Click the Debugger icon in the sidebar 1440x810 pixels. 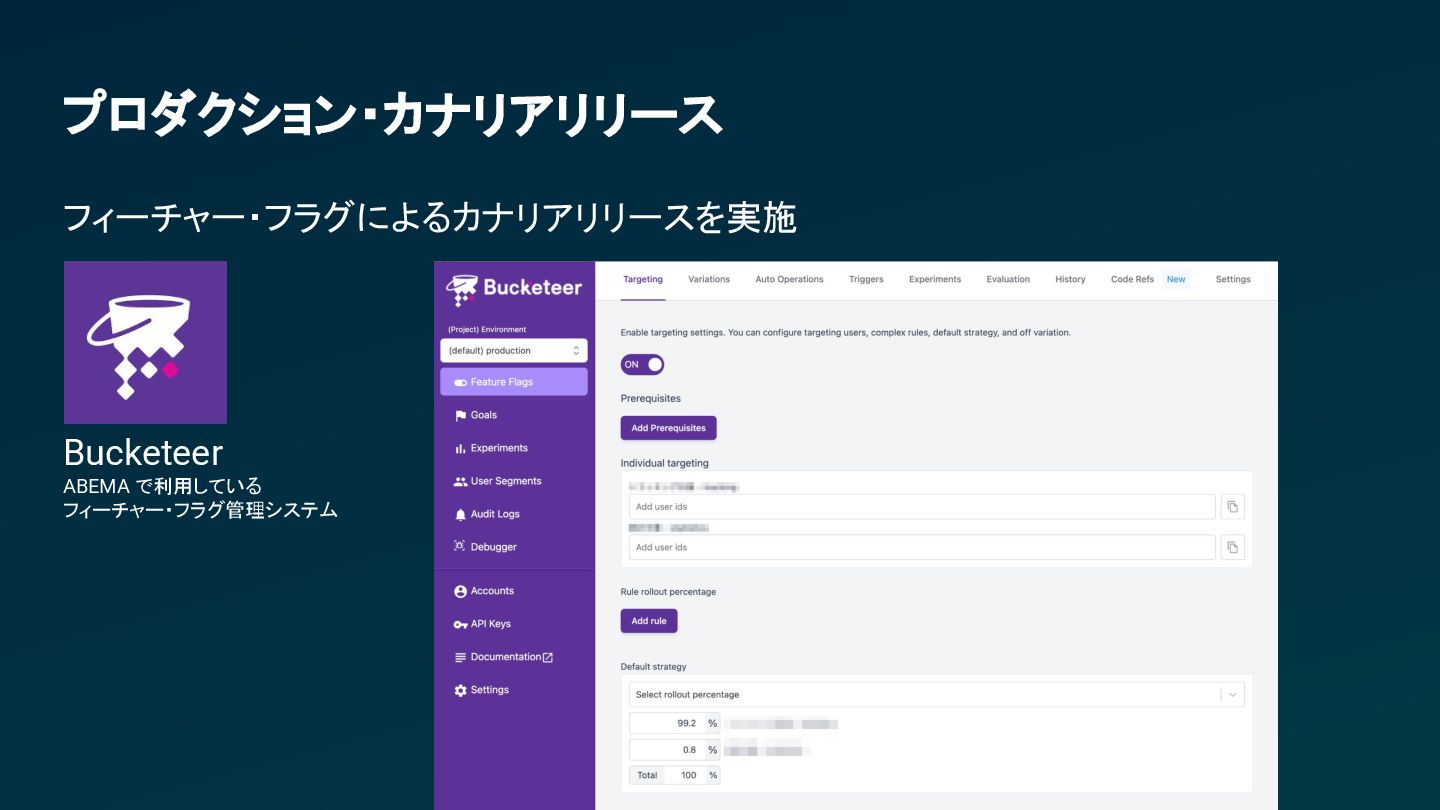tap(460, 547)
